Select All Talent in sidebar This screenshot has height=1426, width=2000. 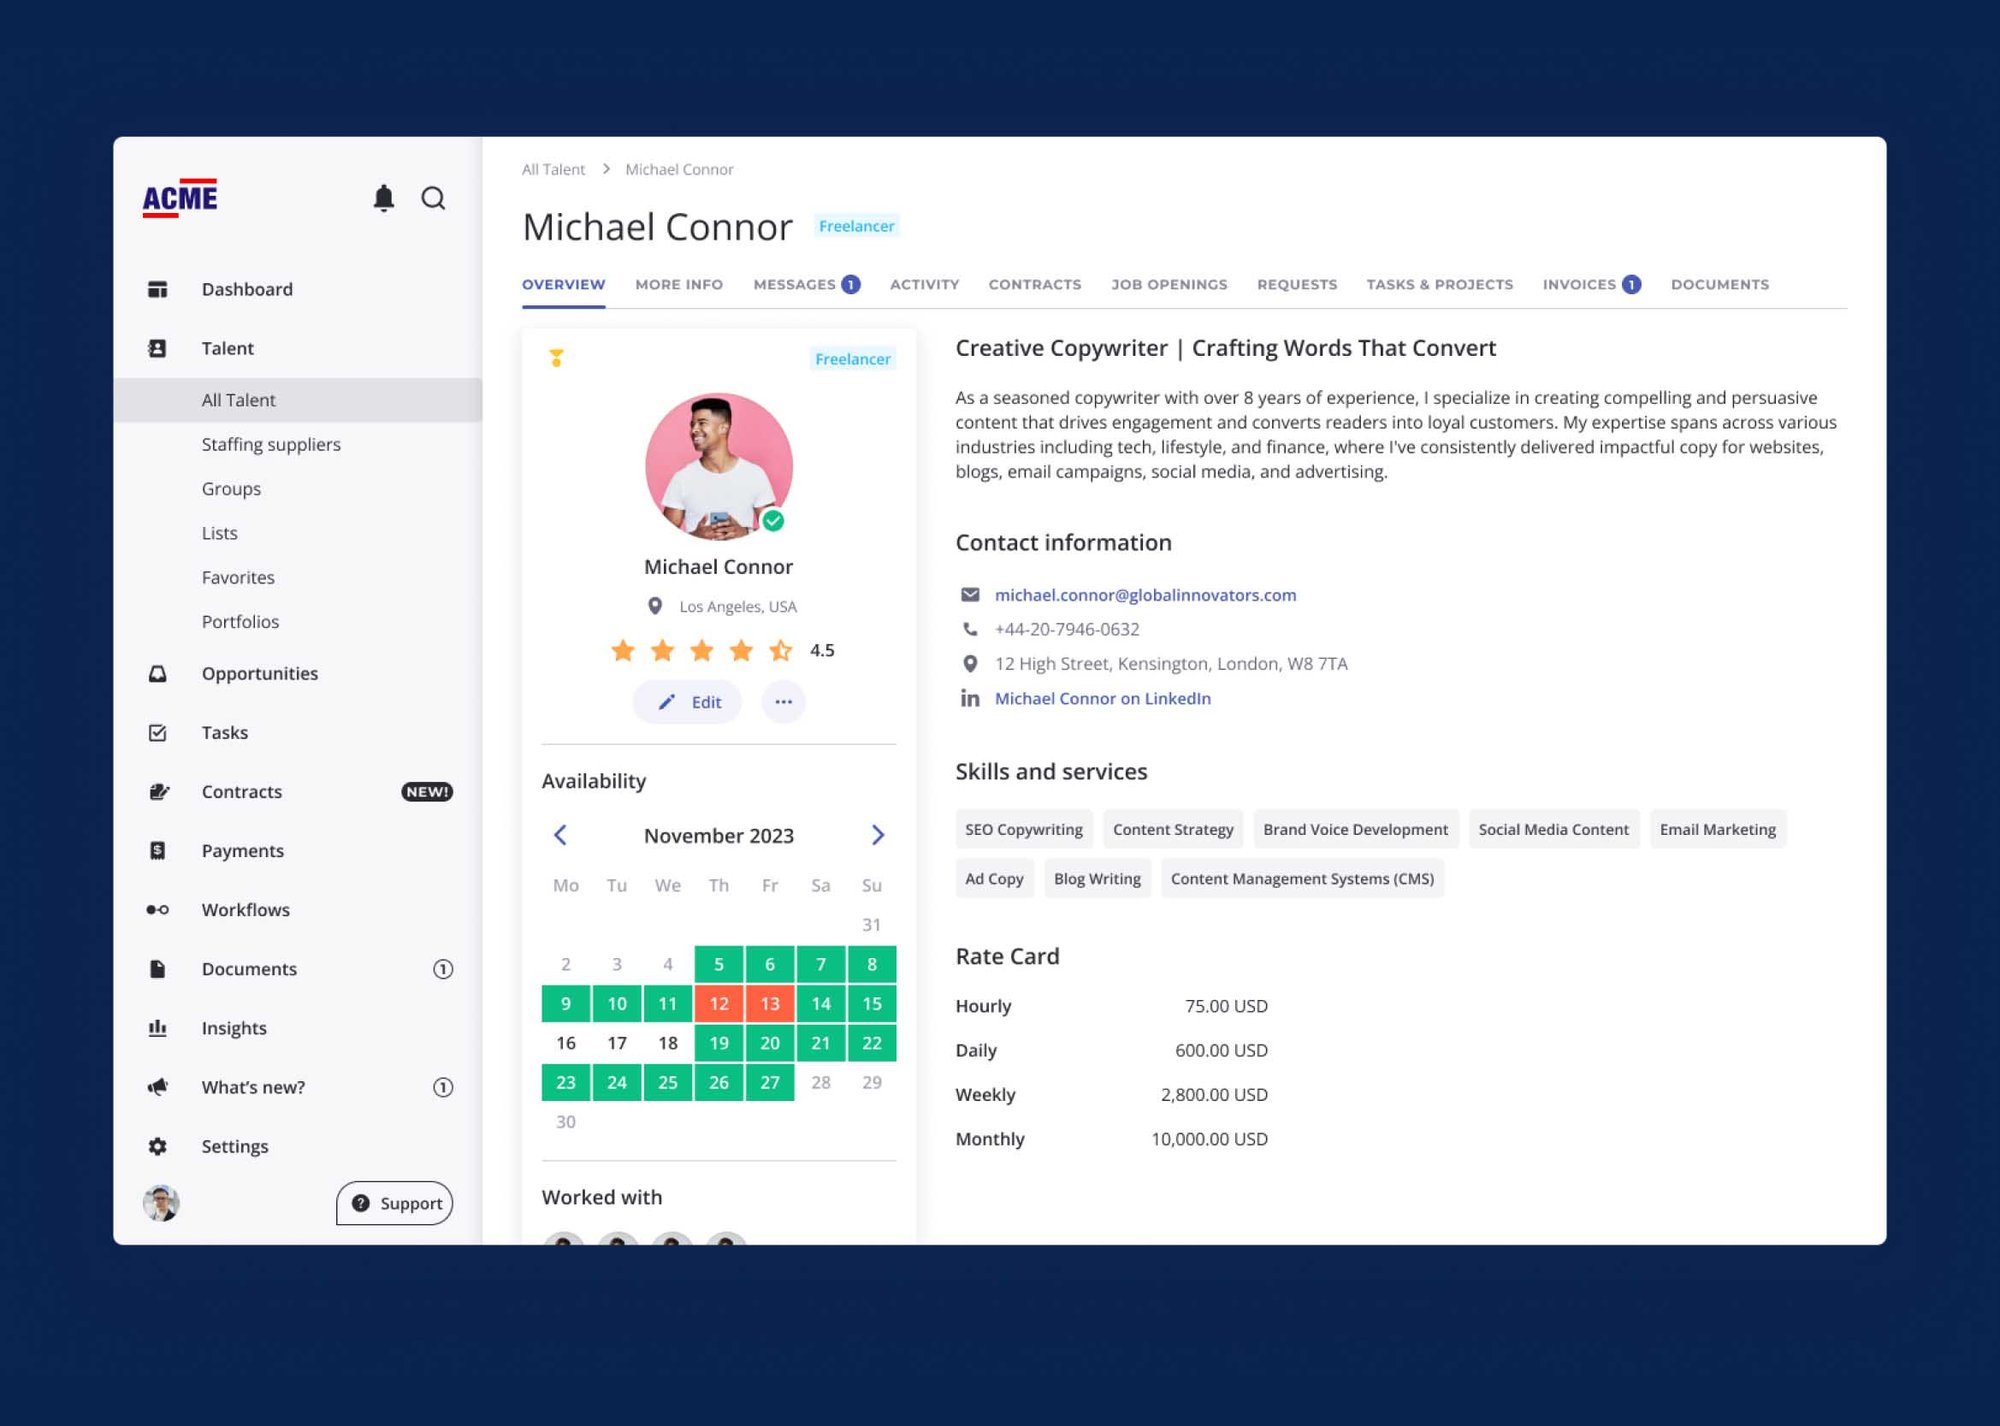pos(298,400)
